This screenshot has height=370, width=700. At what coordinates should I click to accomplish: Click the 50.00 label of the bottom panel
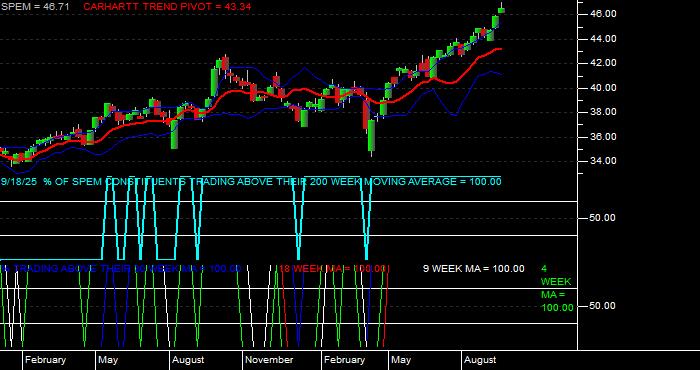tap(603, 306)
